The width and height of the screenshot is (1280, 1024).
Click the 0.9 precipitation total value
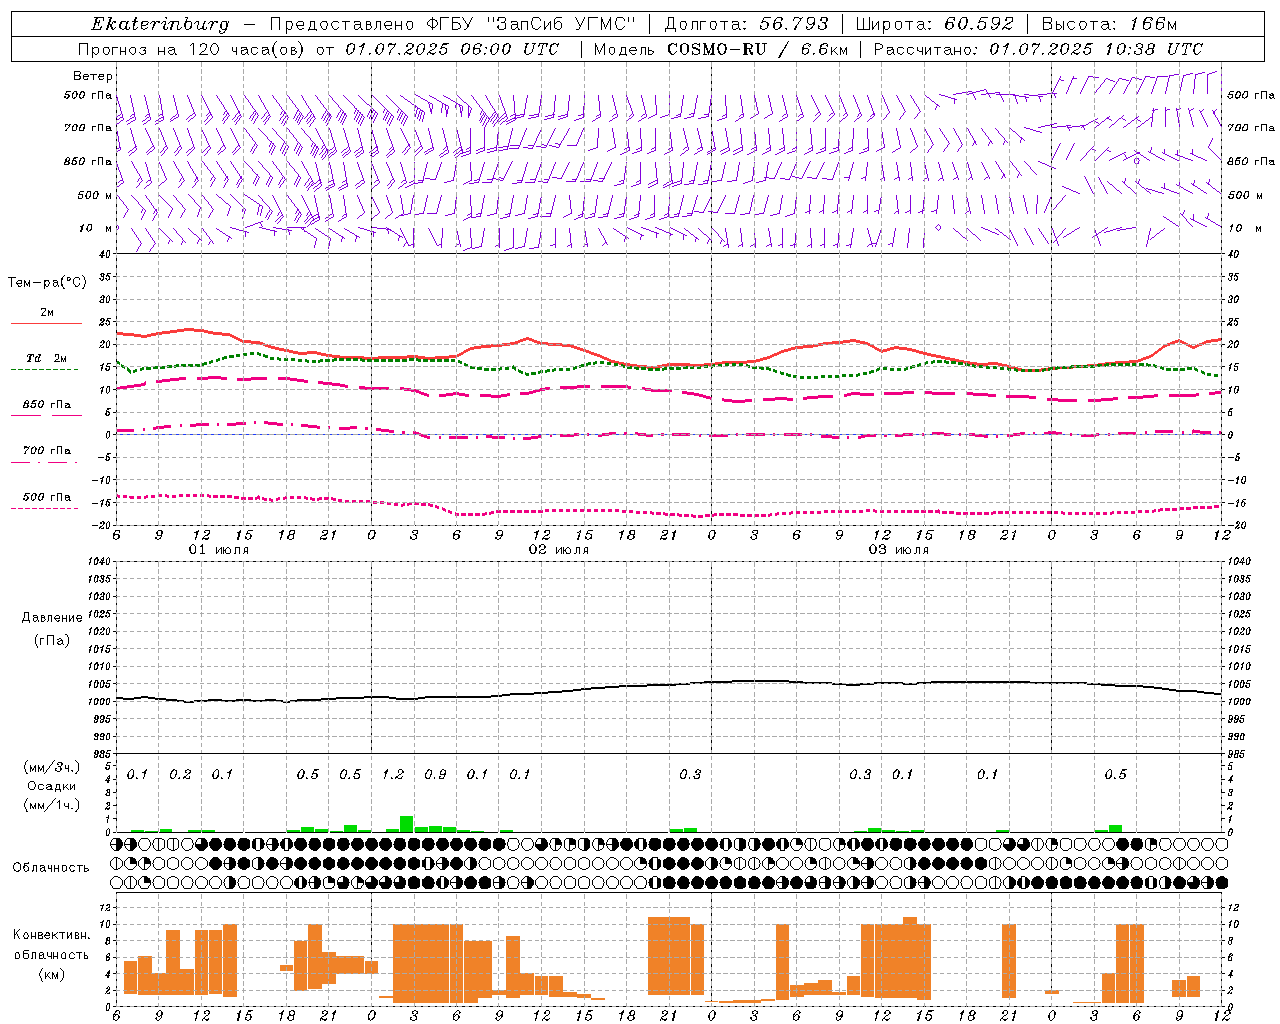(x=435, y=774)
